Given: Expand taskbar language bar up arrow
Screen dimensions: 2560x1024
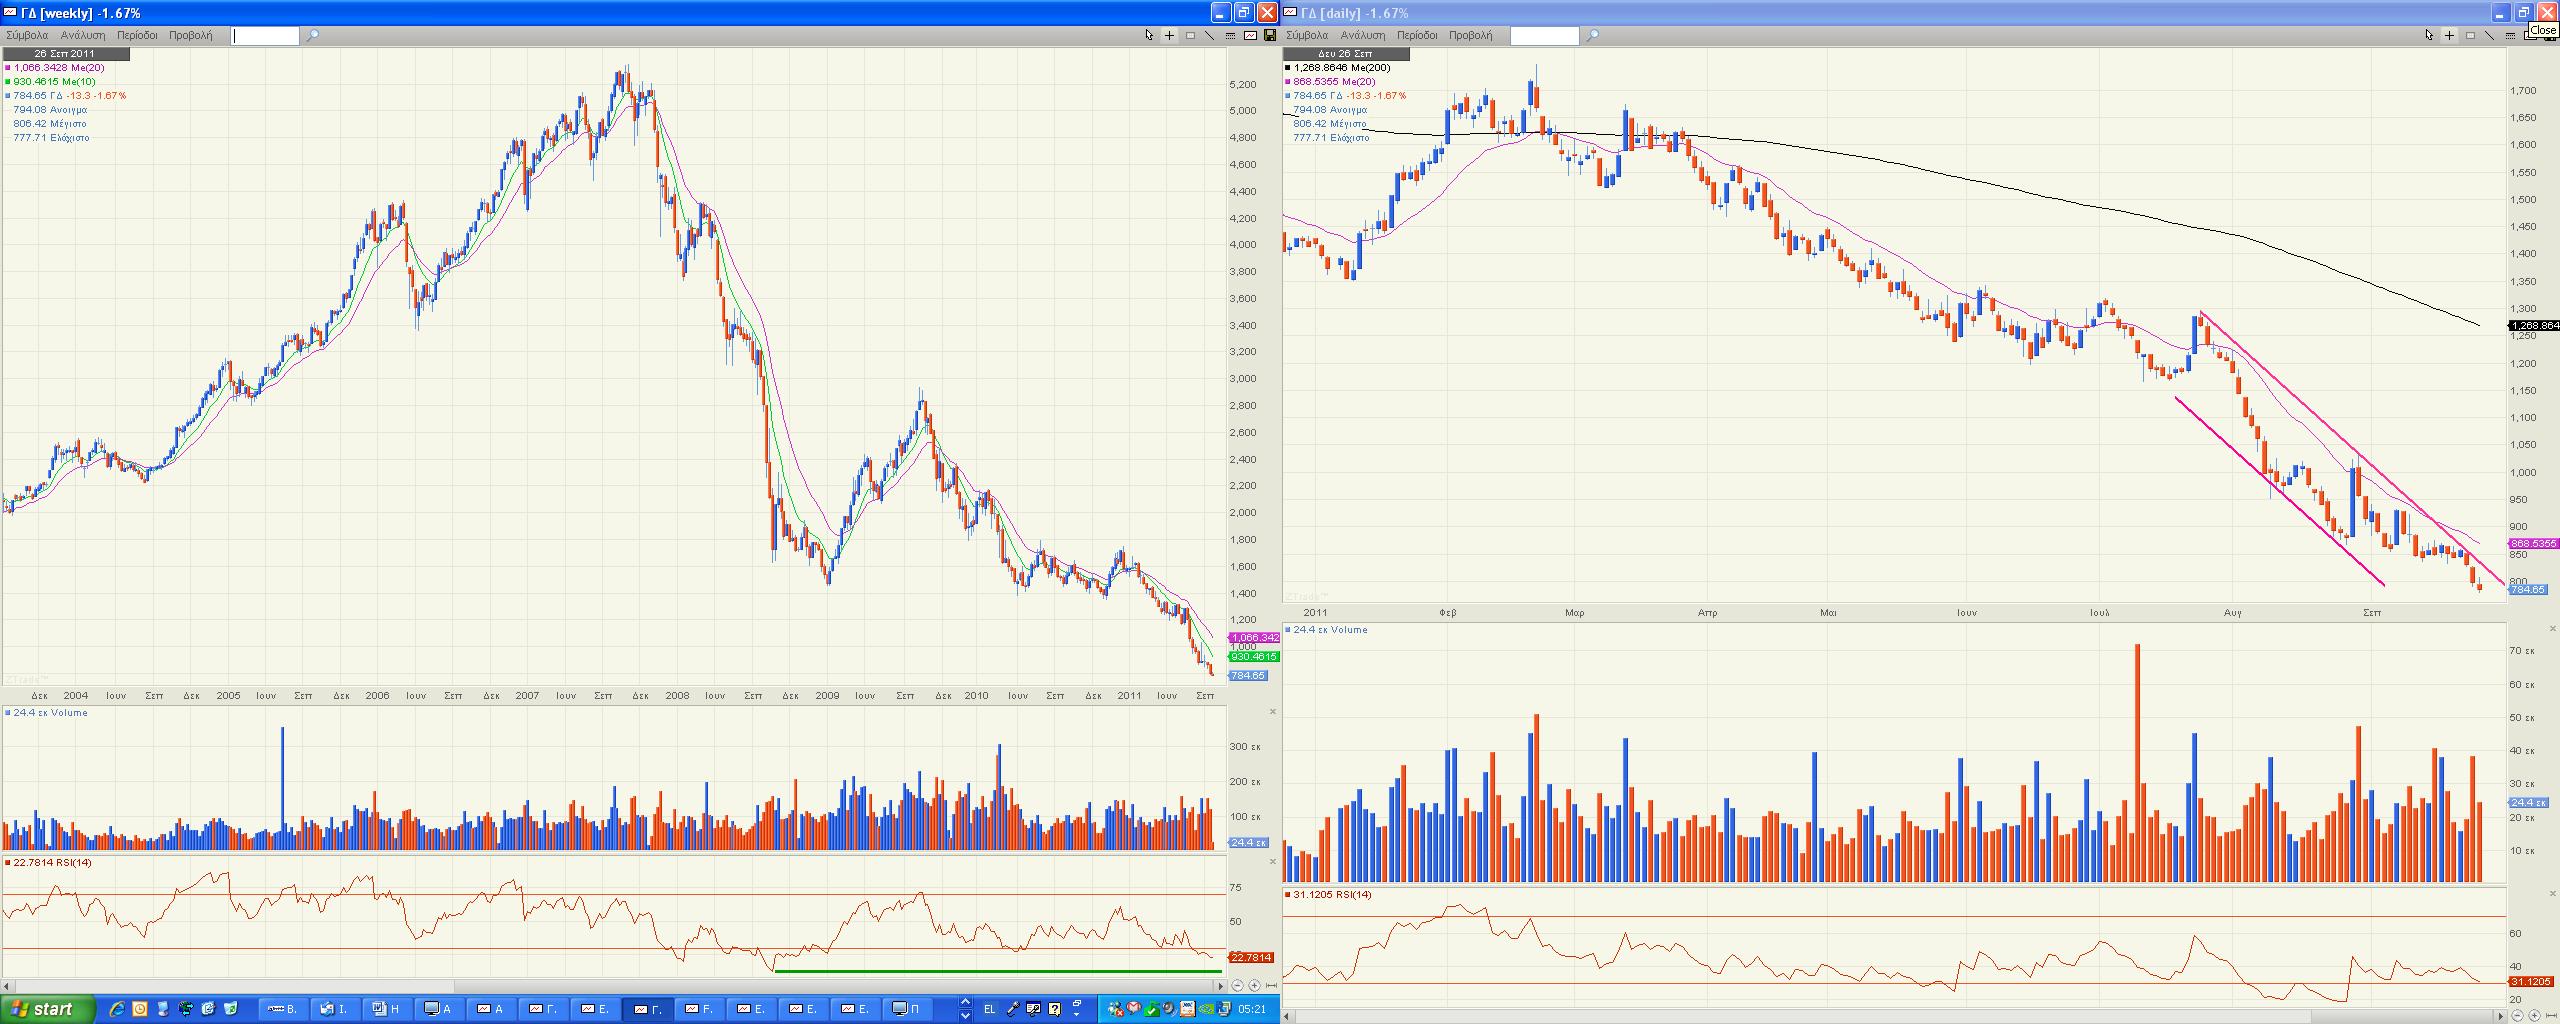Looking at the screenshot, I should click(965, 1002).
